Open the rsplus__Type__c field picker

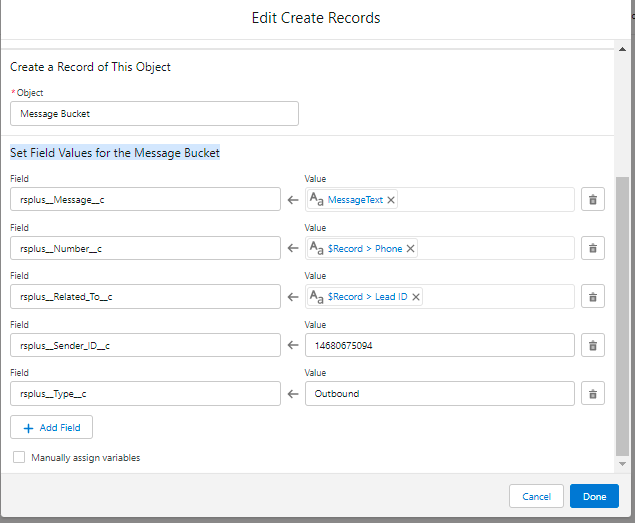[x=145, y=394]
